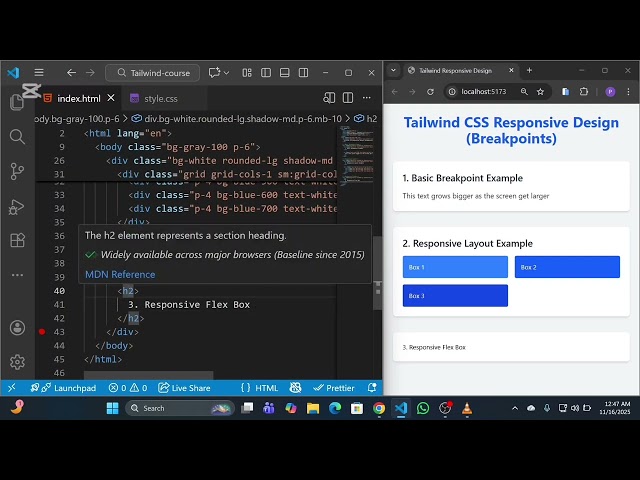Open the Accounts menu in VS Code
Screen dimensions: 640x480
[17, 328]
